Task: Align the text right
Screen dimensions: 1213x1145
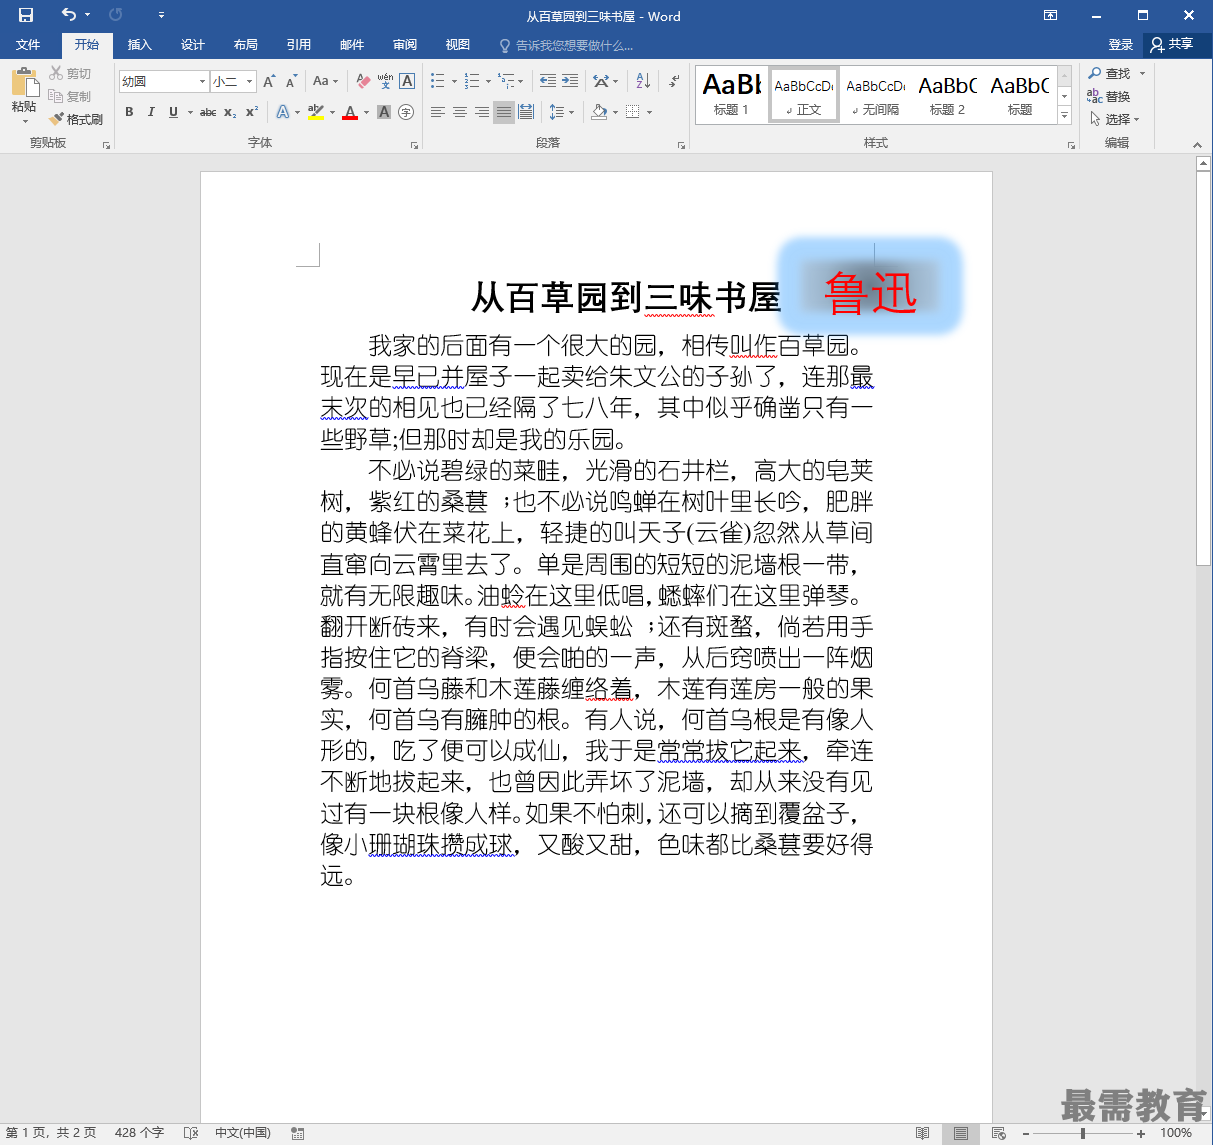Action: pos(482,112)
